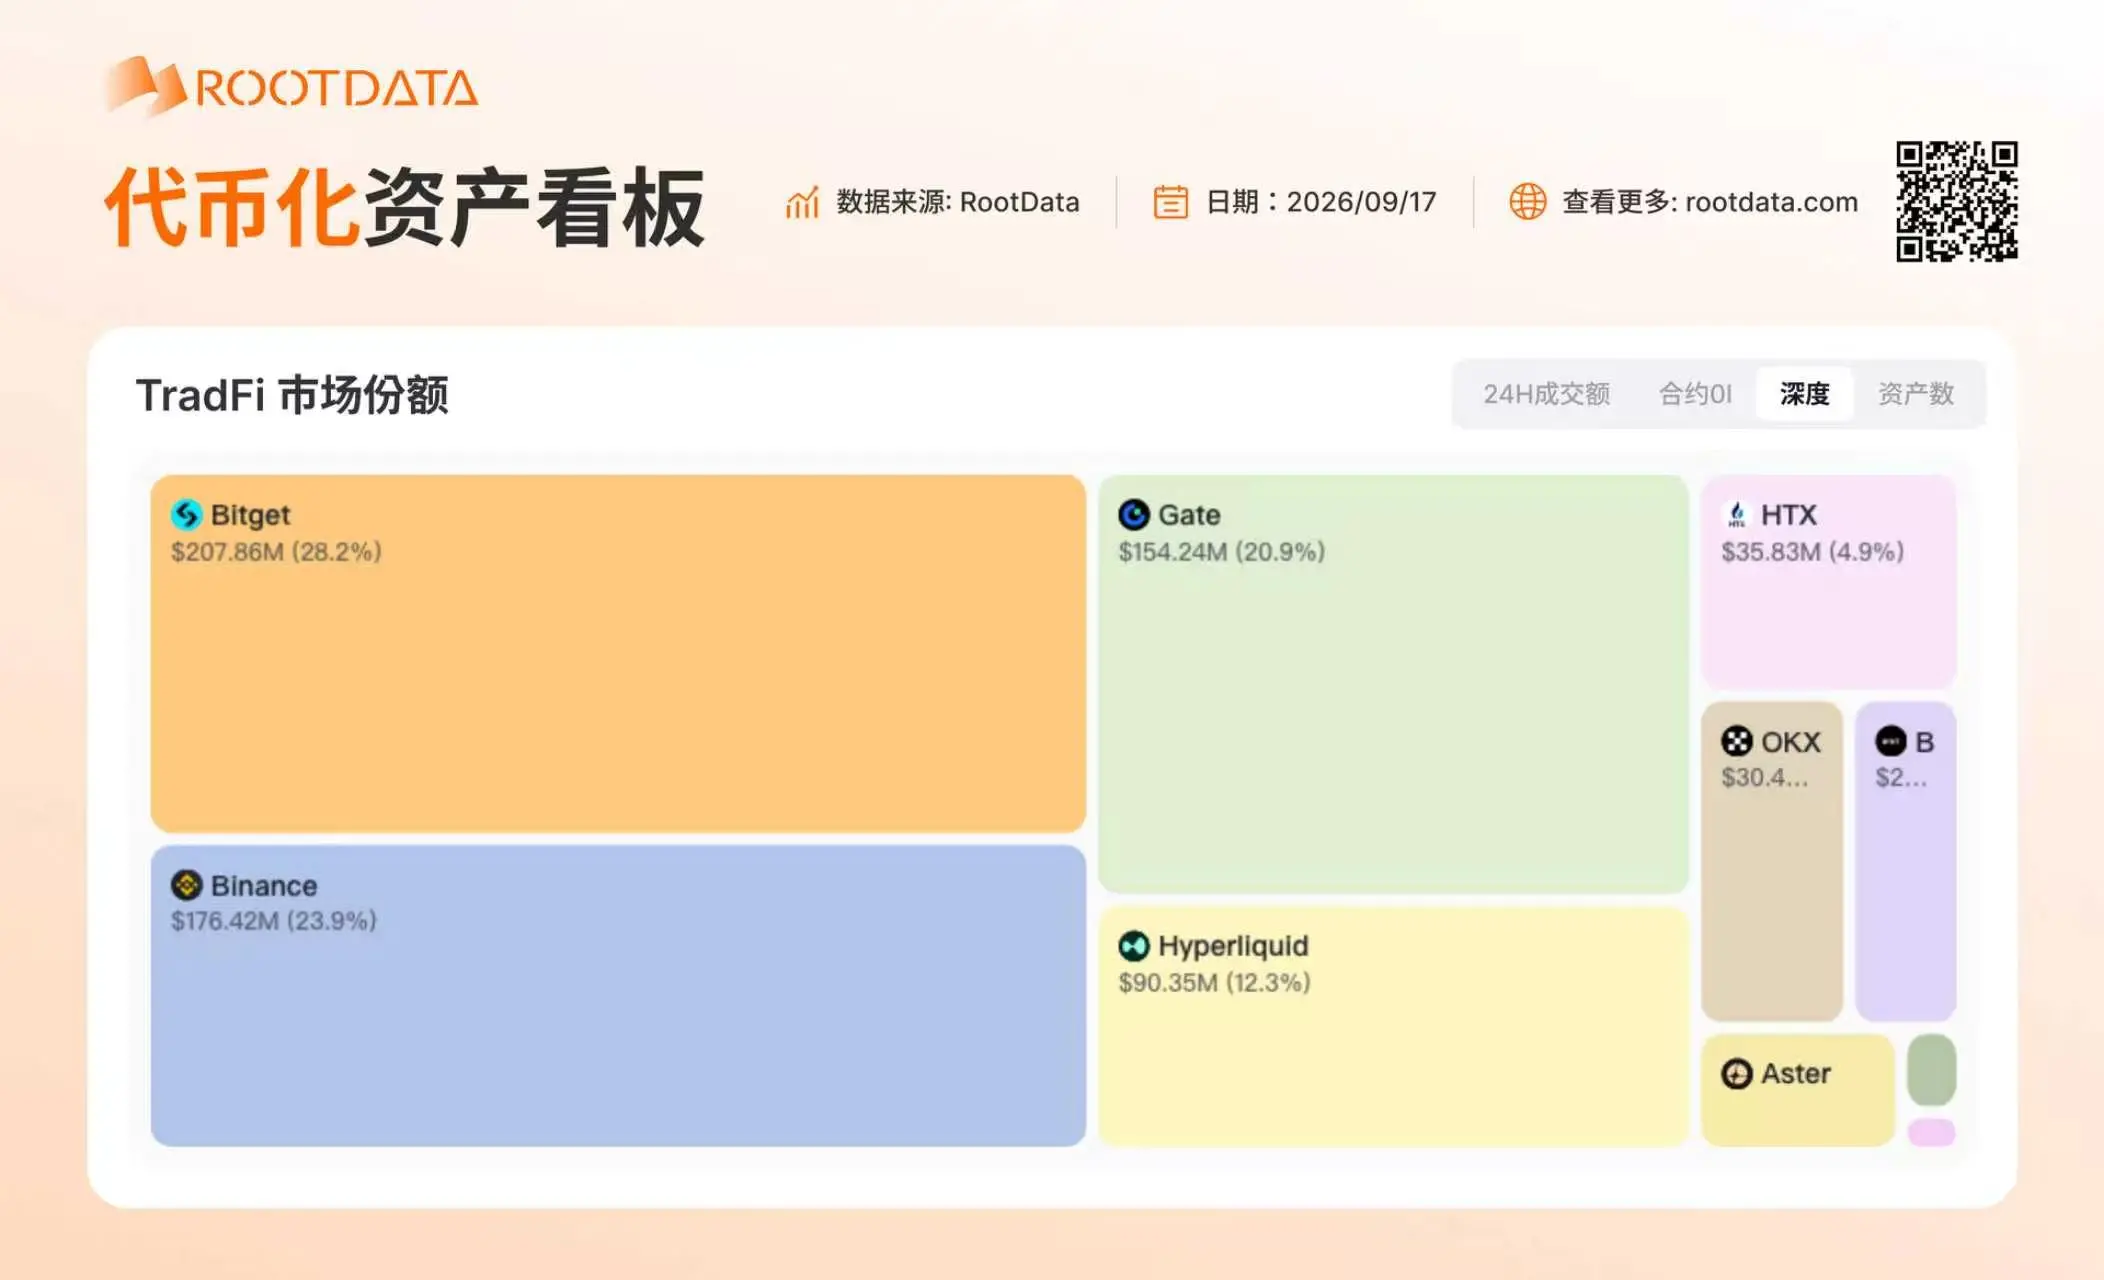
Task: Click the $176.42M (23.9%) value
Action: pos(274,920)
